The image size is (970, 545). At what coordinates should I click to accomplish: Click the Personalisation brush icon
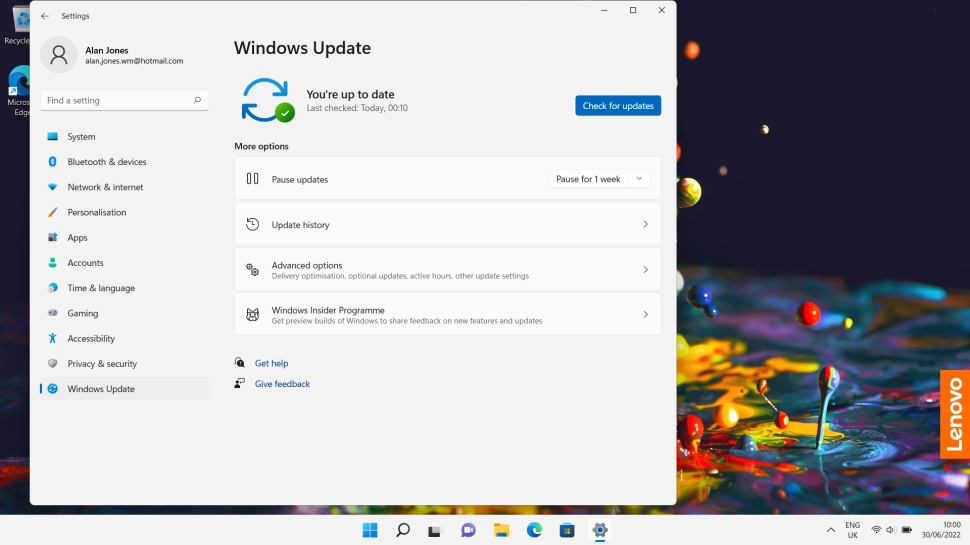53,212
